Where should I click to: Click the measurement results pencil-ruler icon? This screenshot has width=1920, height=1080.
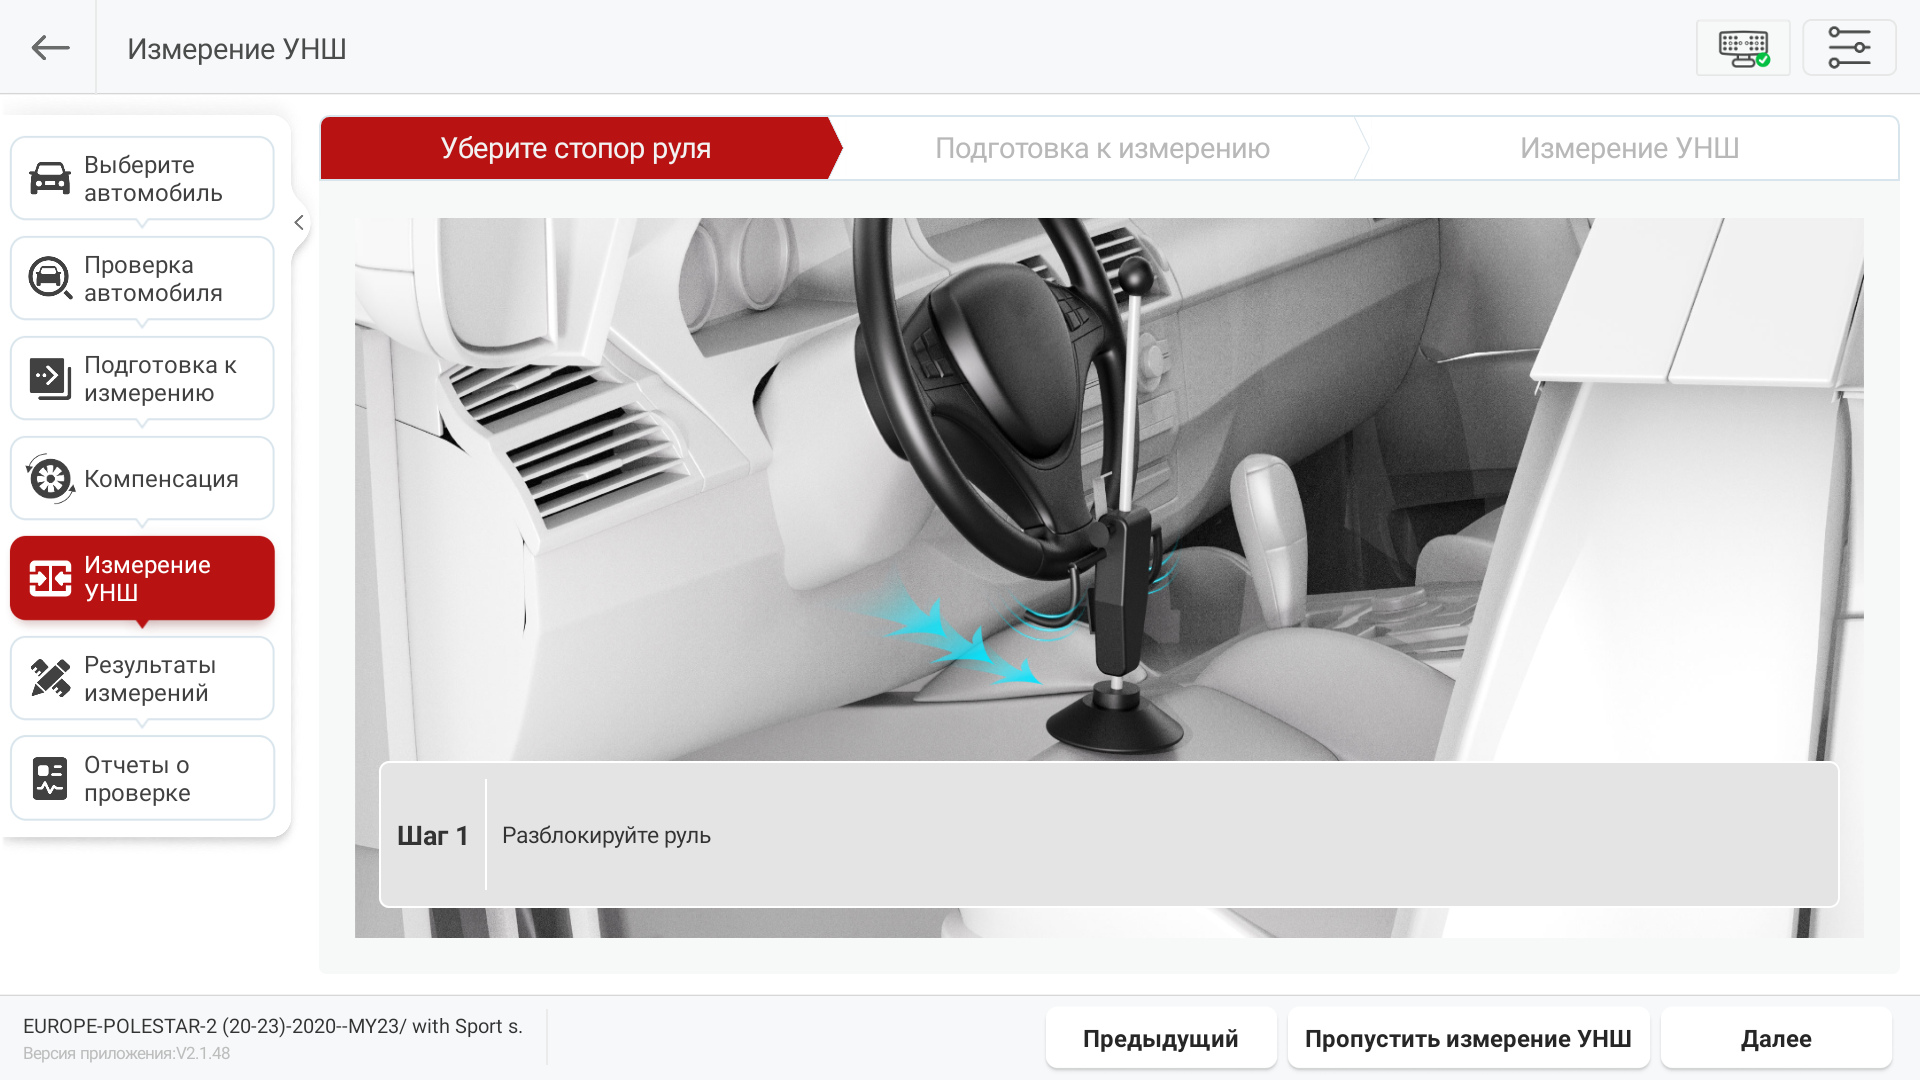(49, 678)
